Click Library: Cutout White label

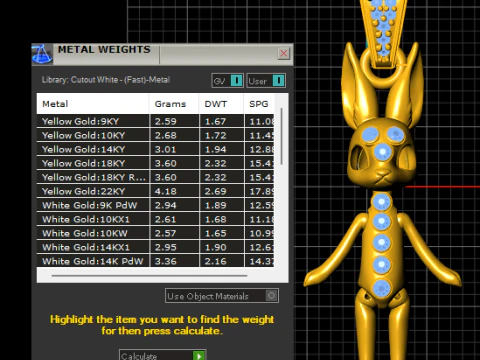106,80
